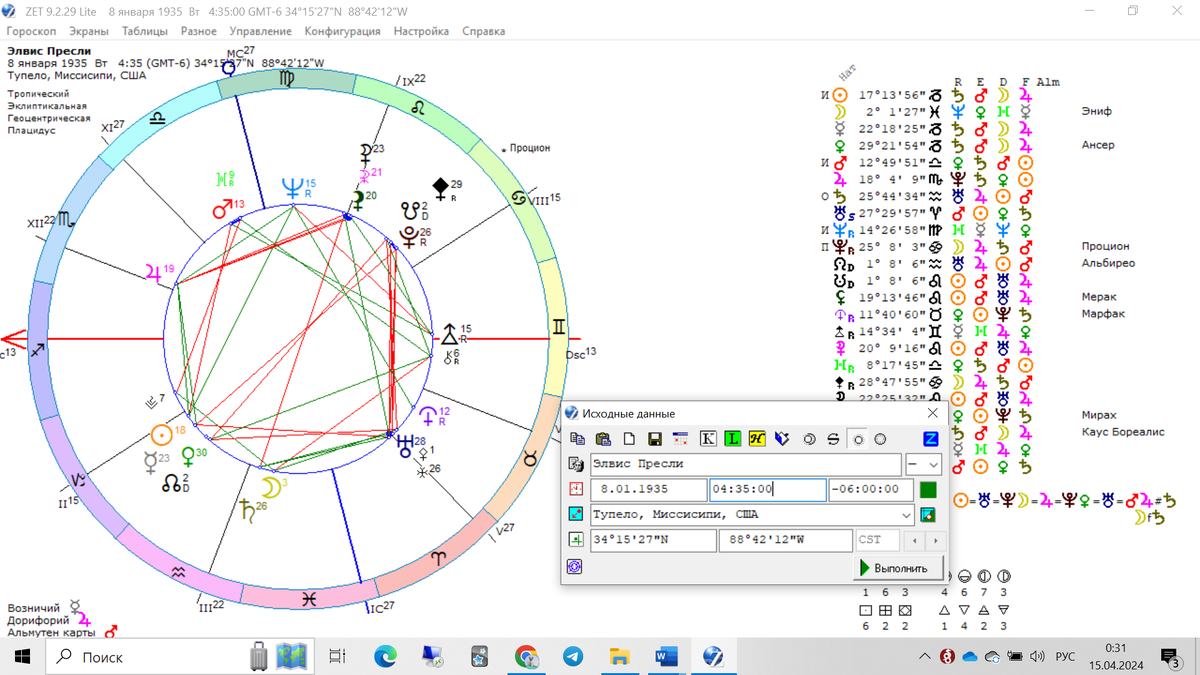This screenshot has height=675, width=1200.
Task: Open the Таблицы menu
Action: (x=145, y=31)
